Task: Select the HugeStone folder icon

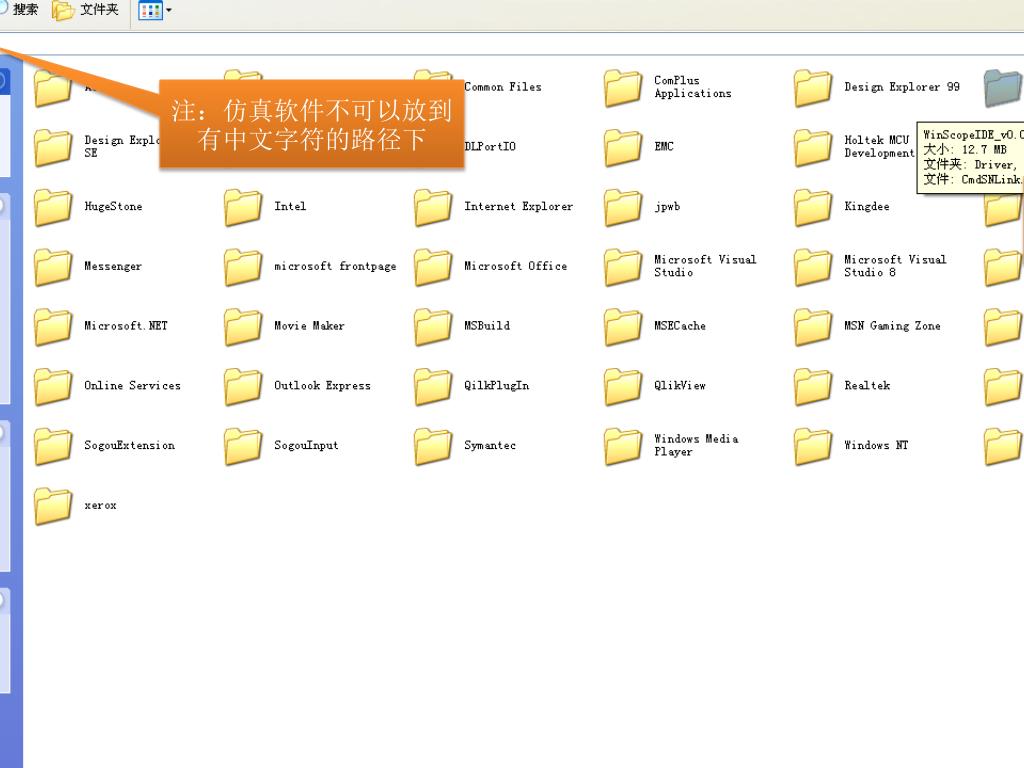Action: 53,207
